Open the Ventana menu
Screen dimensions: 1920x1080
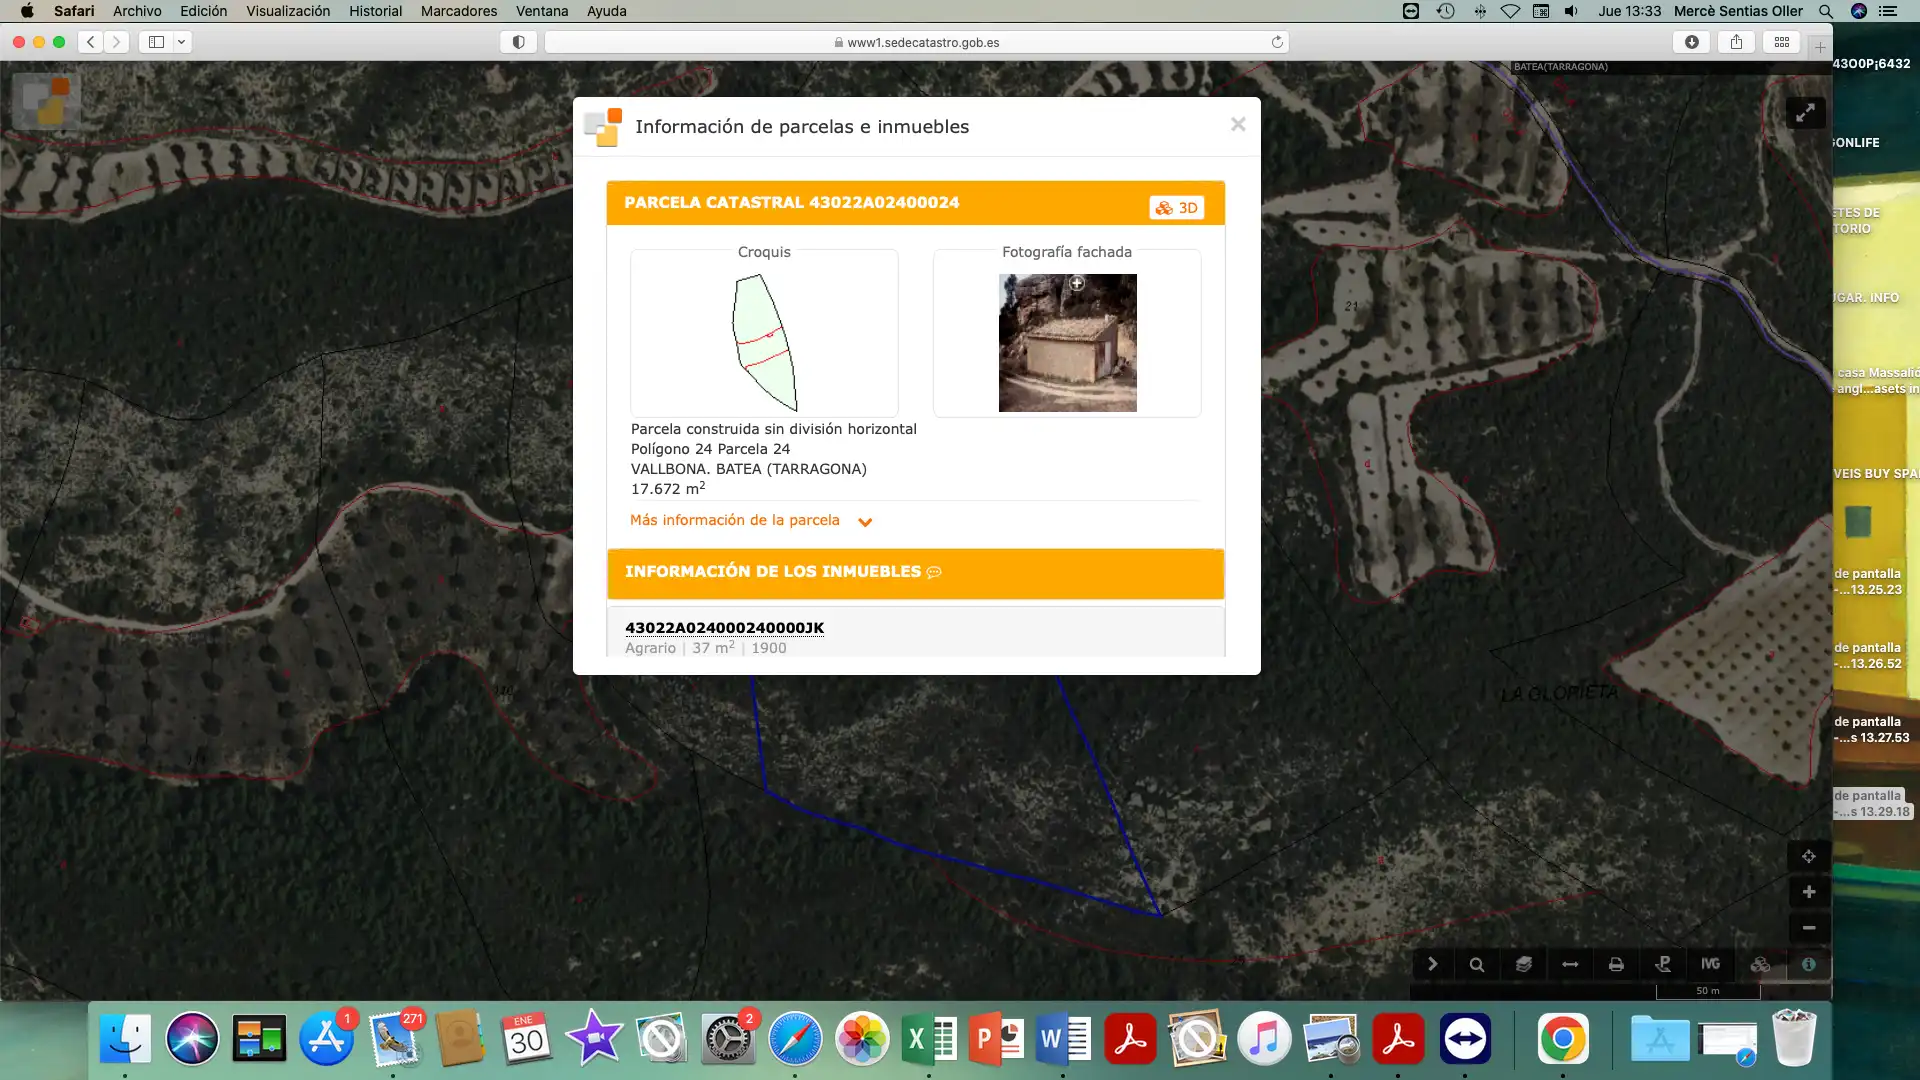(x=542, y=11)
